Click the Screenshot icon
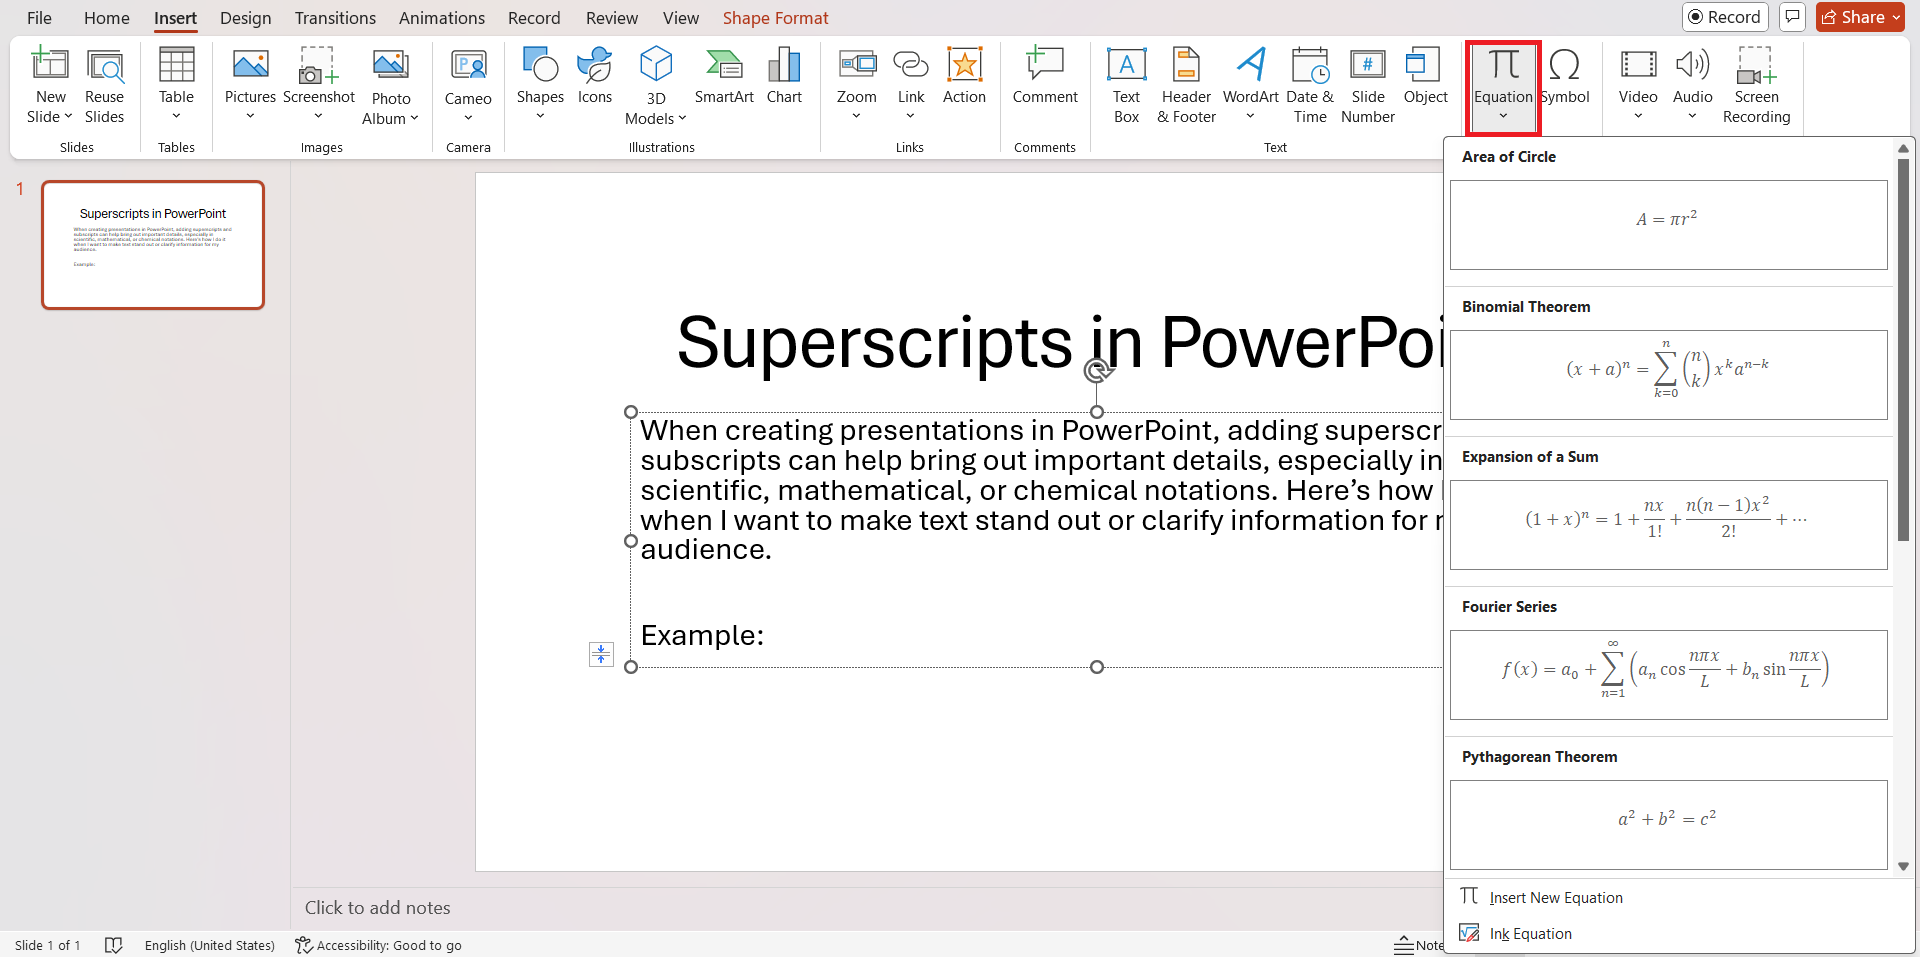 [x=318, y=64]
